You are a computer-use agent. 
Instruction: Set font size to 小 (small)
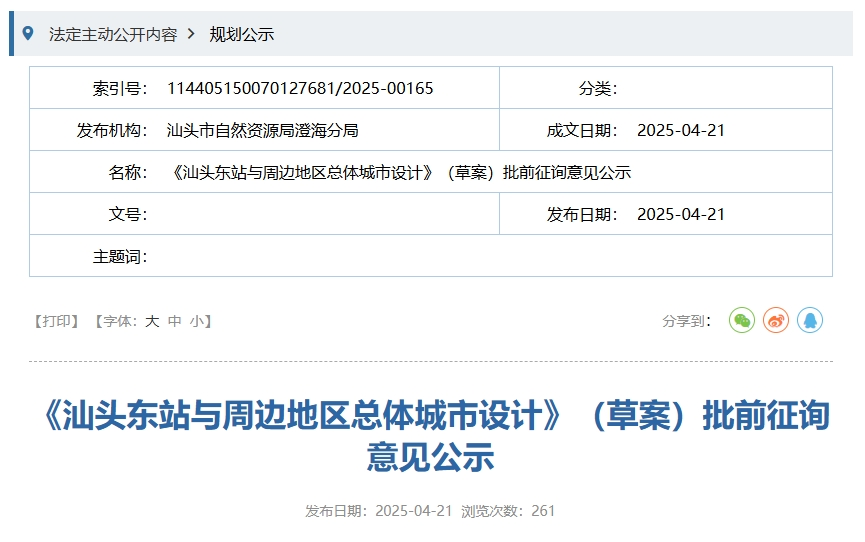(196, 321)
